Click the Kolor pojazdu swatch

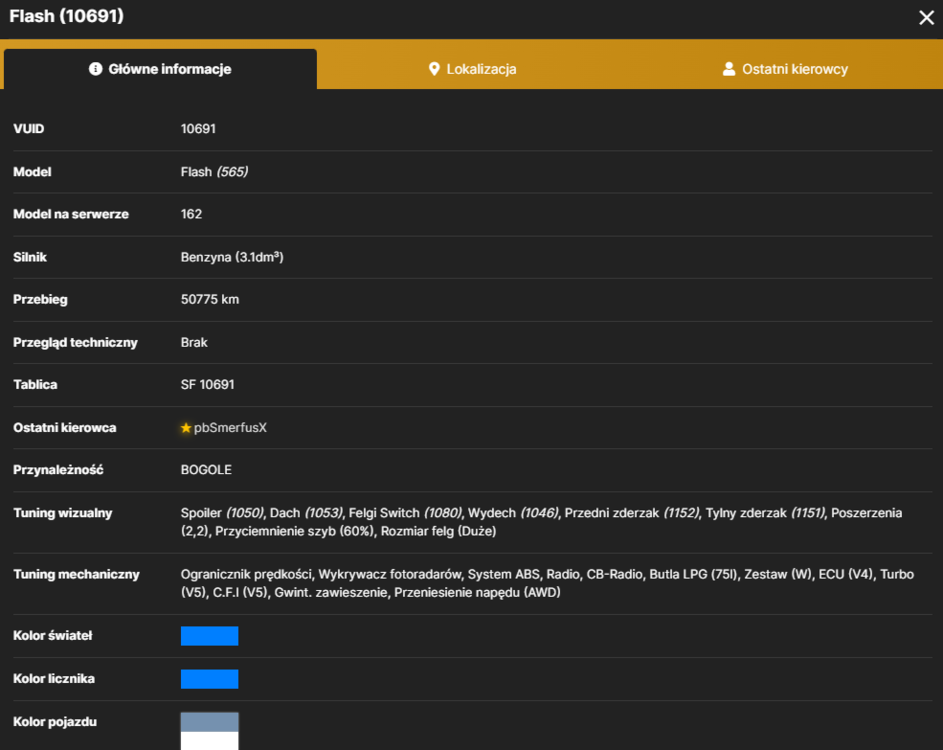209,731
